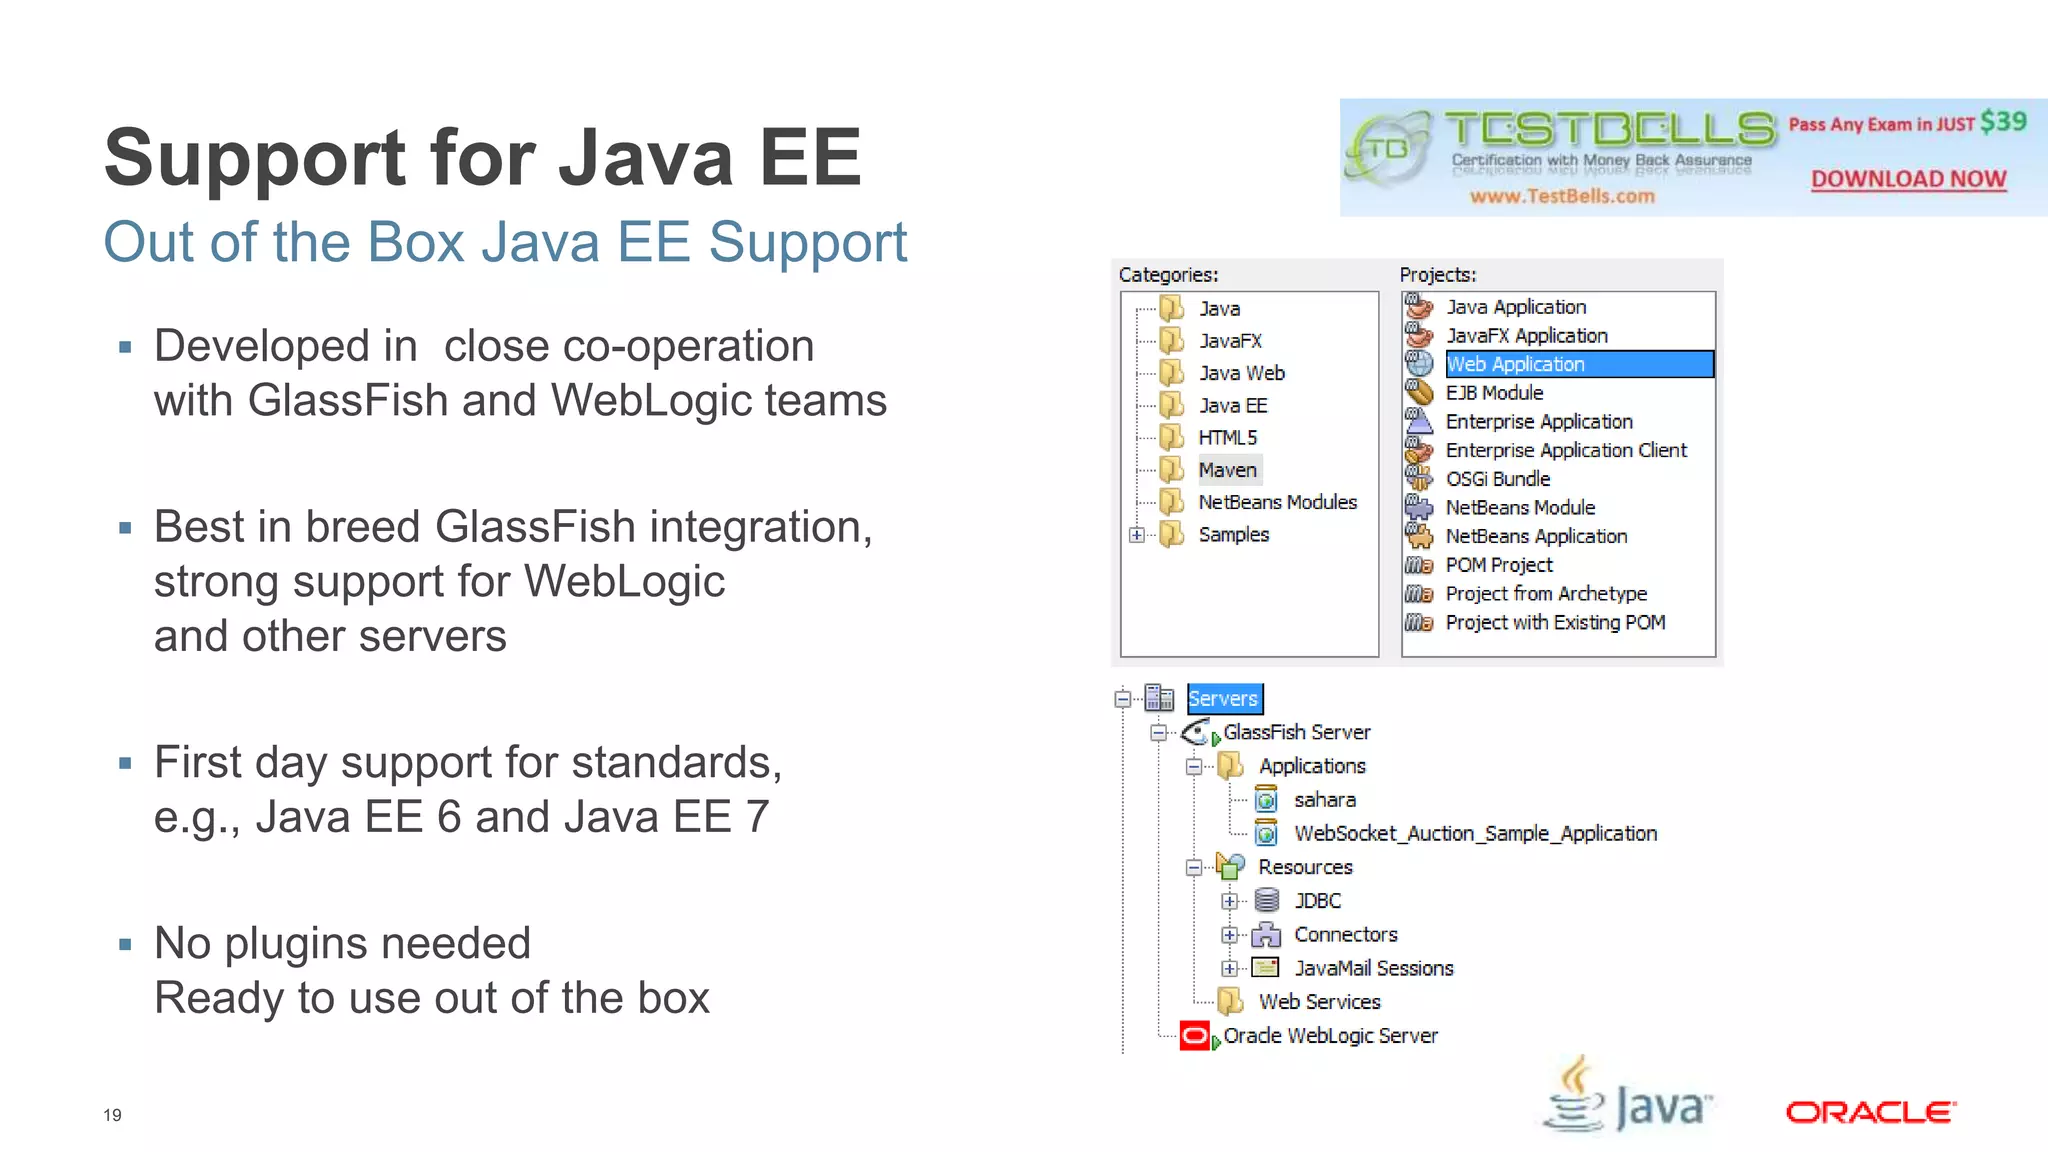Screen dimensions: 2048x1152
Task: Select the Maven category label
Action: click(1228, 470)
